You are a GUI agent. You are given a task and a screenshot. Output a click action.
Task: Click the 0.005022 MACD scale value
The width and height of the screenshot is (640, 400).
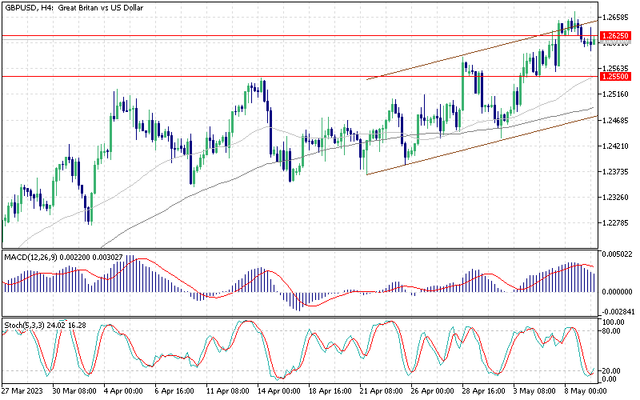pyautogui.click(x=616, y=256)
